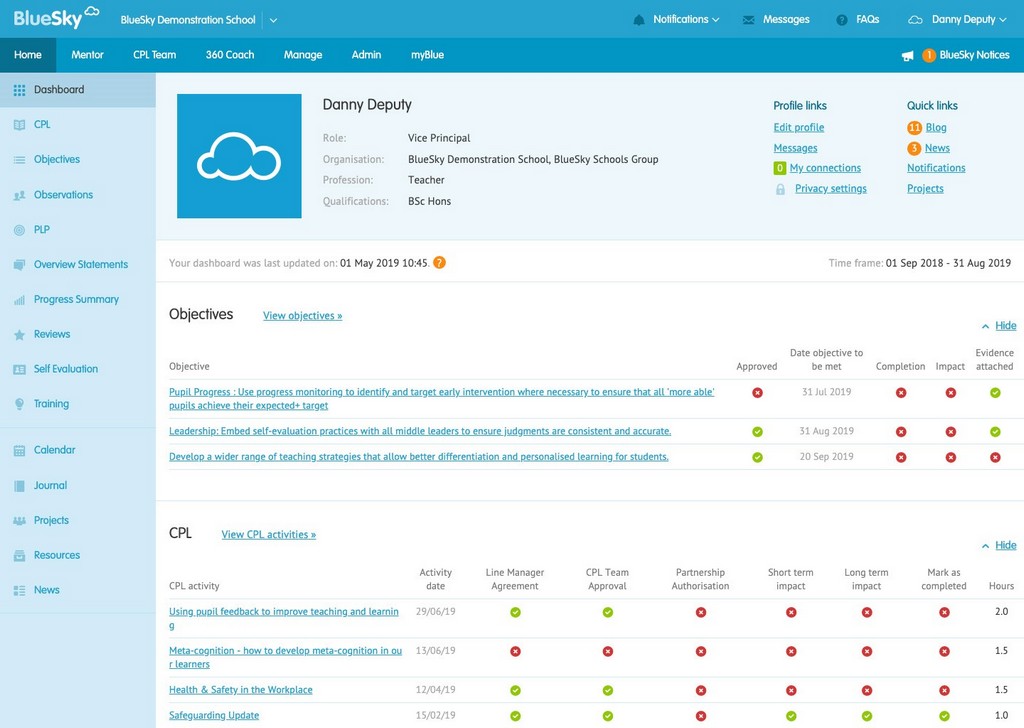This screenshot has height=728, width=1024.
Task: Open the myBlue tab
Action: (428, 55)
